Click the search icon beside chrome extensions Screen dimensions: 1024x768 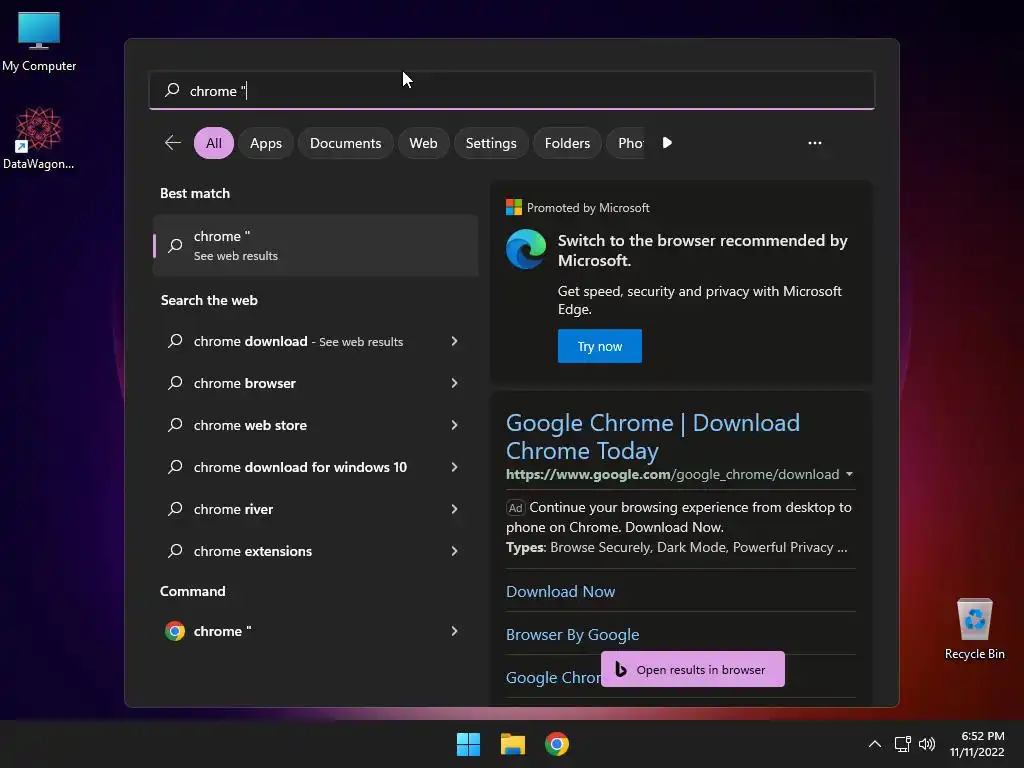[x=175, y=551]
